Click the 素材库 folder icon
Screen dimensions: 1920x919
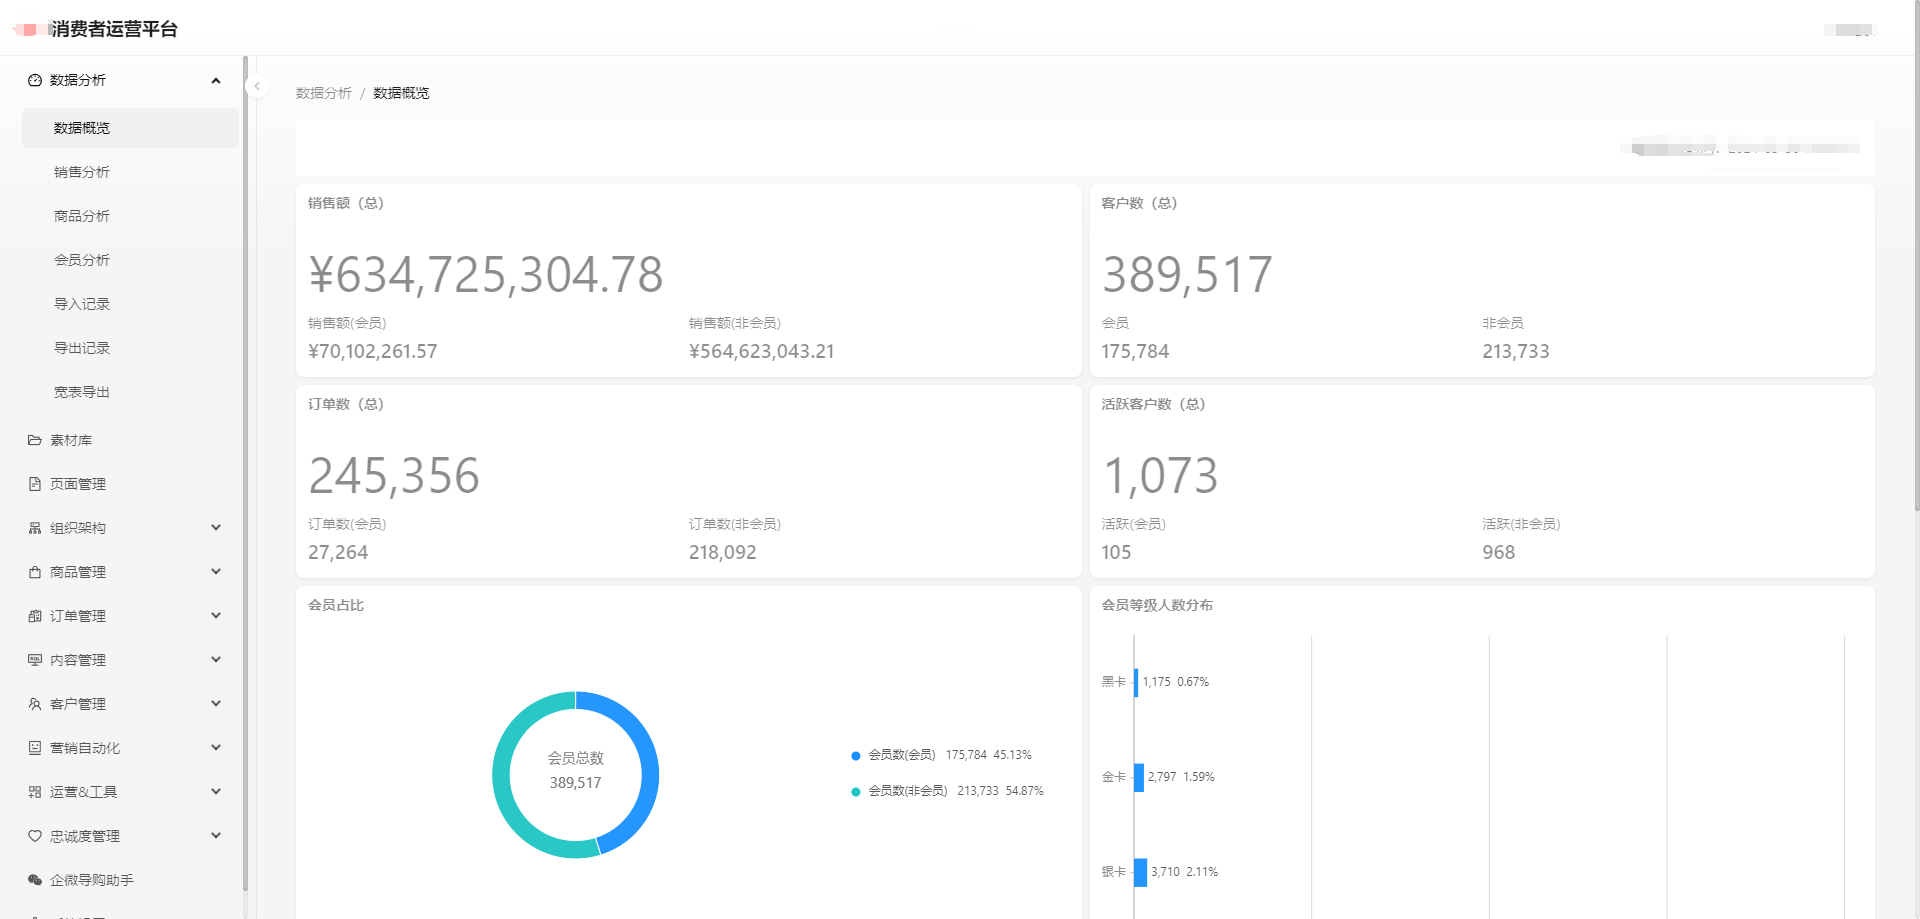coord(35,440)
